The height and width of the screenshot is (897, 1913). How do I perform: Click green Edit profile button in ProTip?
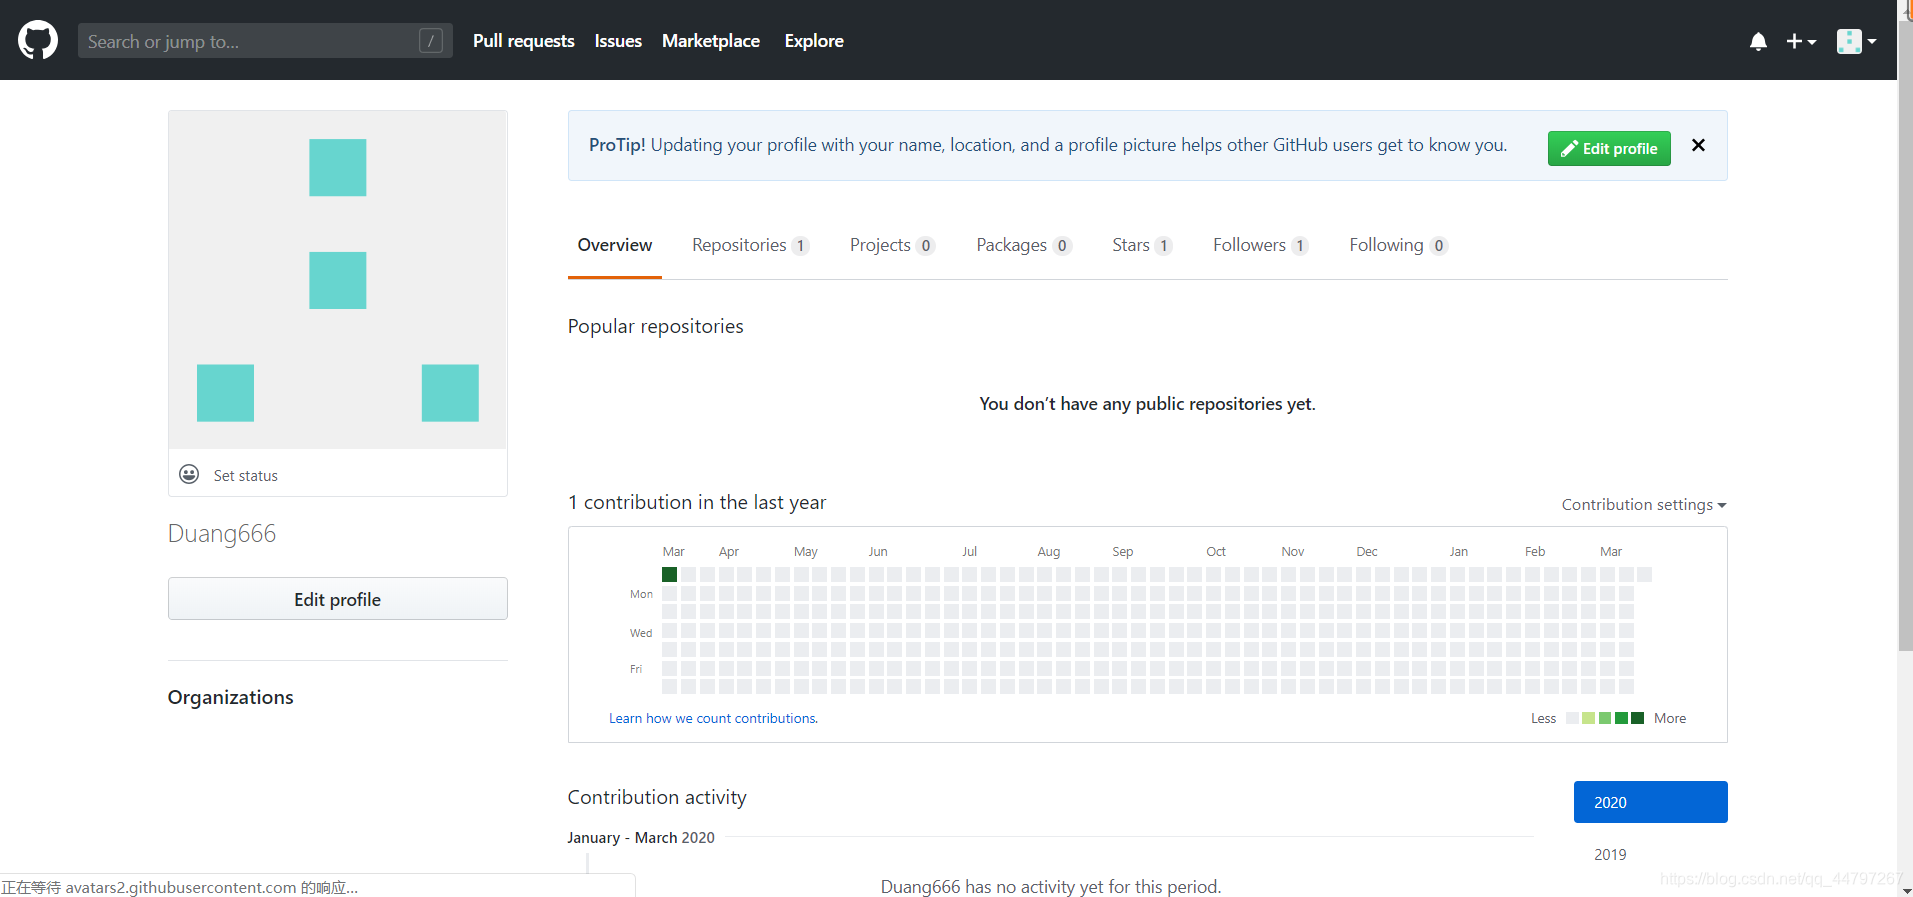1609,148
